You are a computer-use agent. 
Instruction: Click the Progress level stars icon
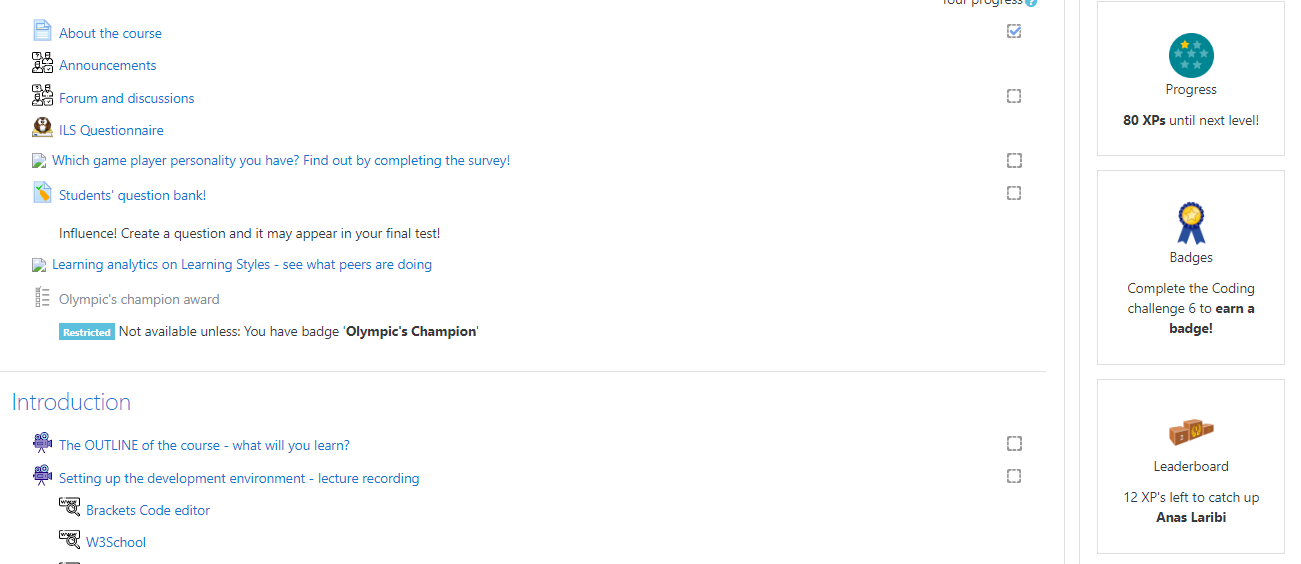pos(1191,56)
